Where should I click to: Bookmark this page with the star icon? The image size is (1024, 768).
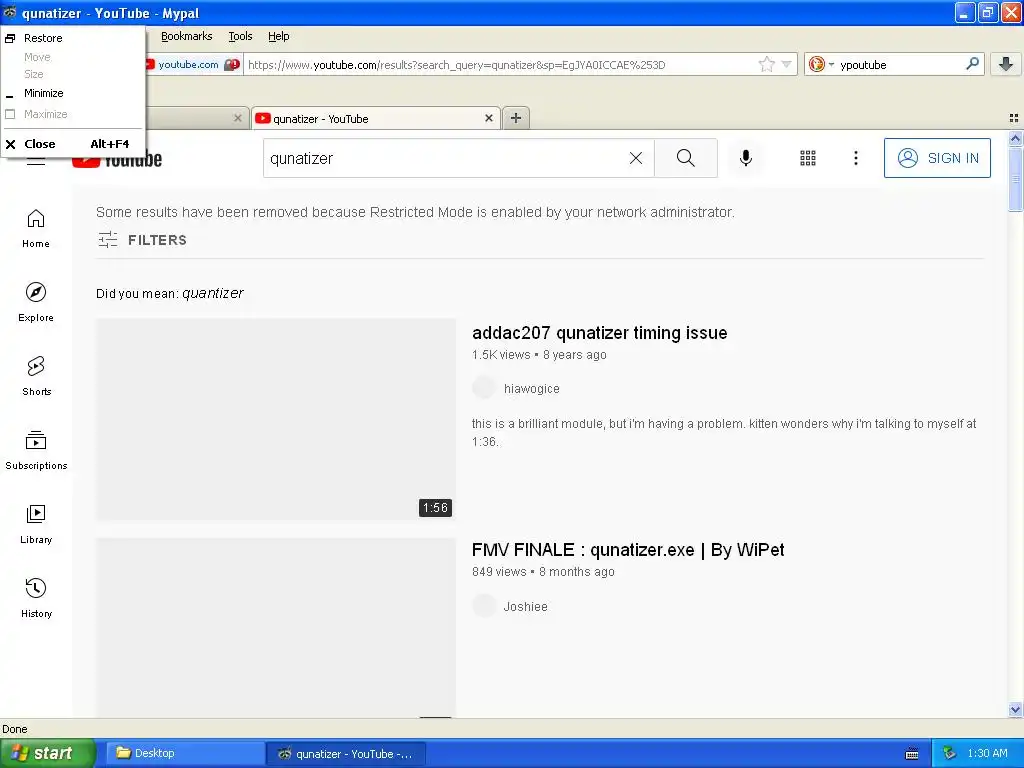(x=767, y=64)
